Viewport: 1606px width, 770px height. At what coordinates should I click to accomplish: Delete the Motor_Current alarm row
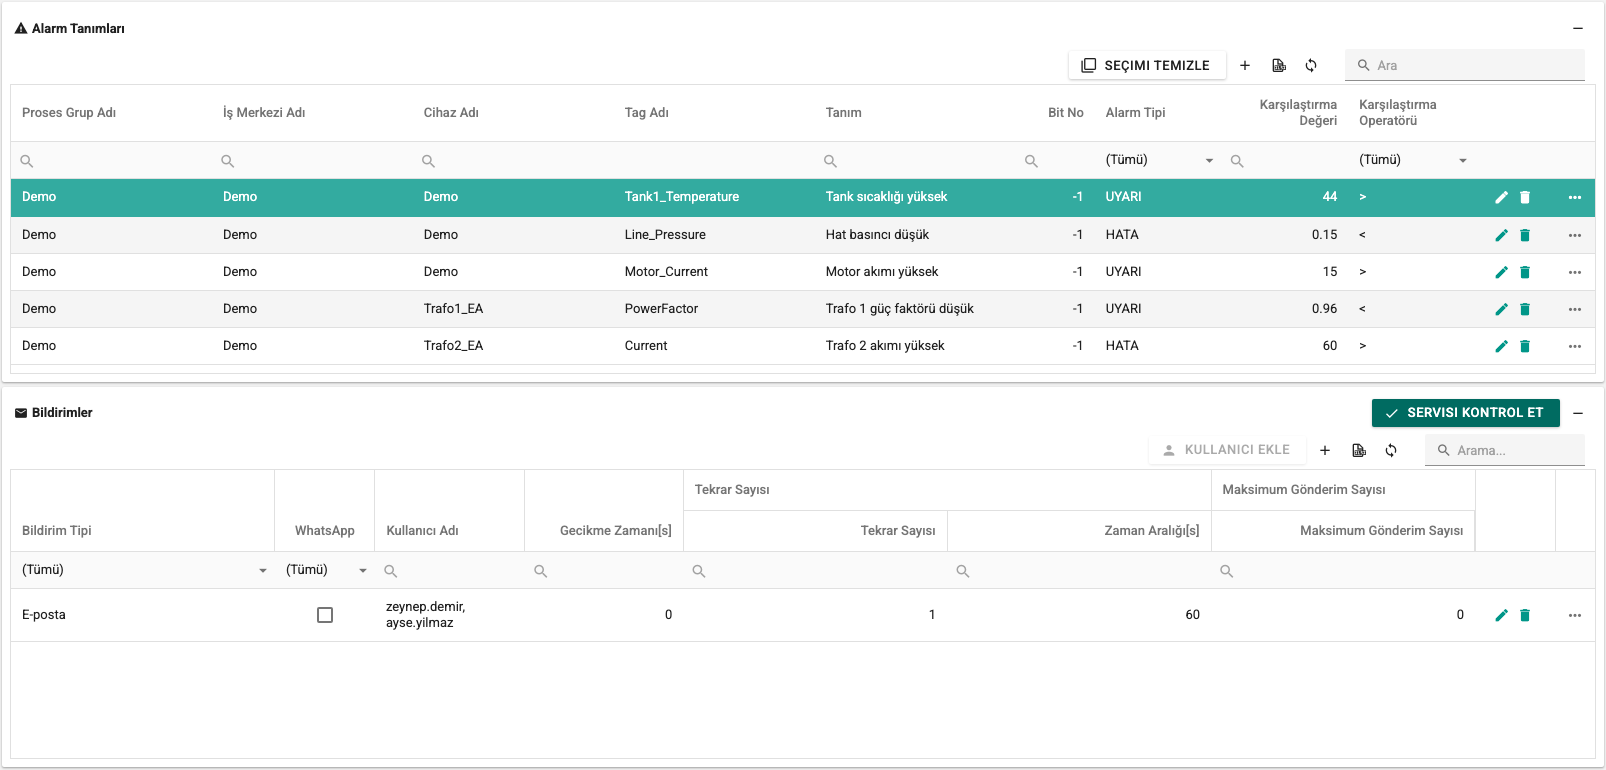click(1525, 272)
